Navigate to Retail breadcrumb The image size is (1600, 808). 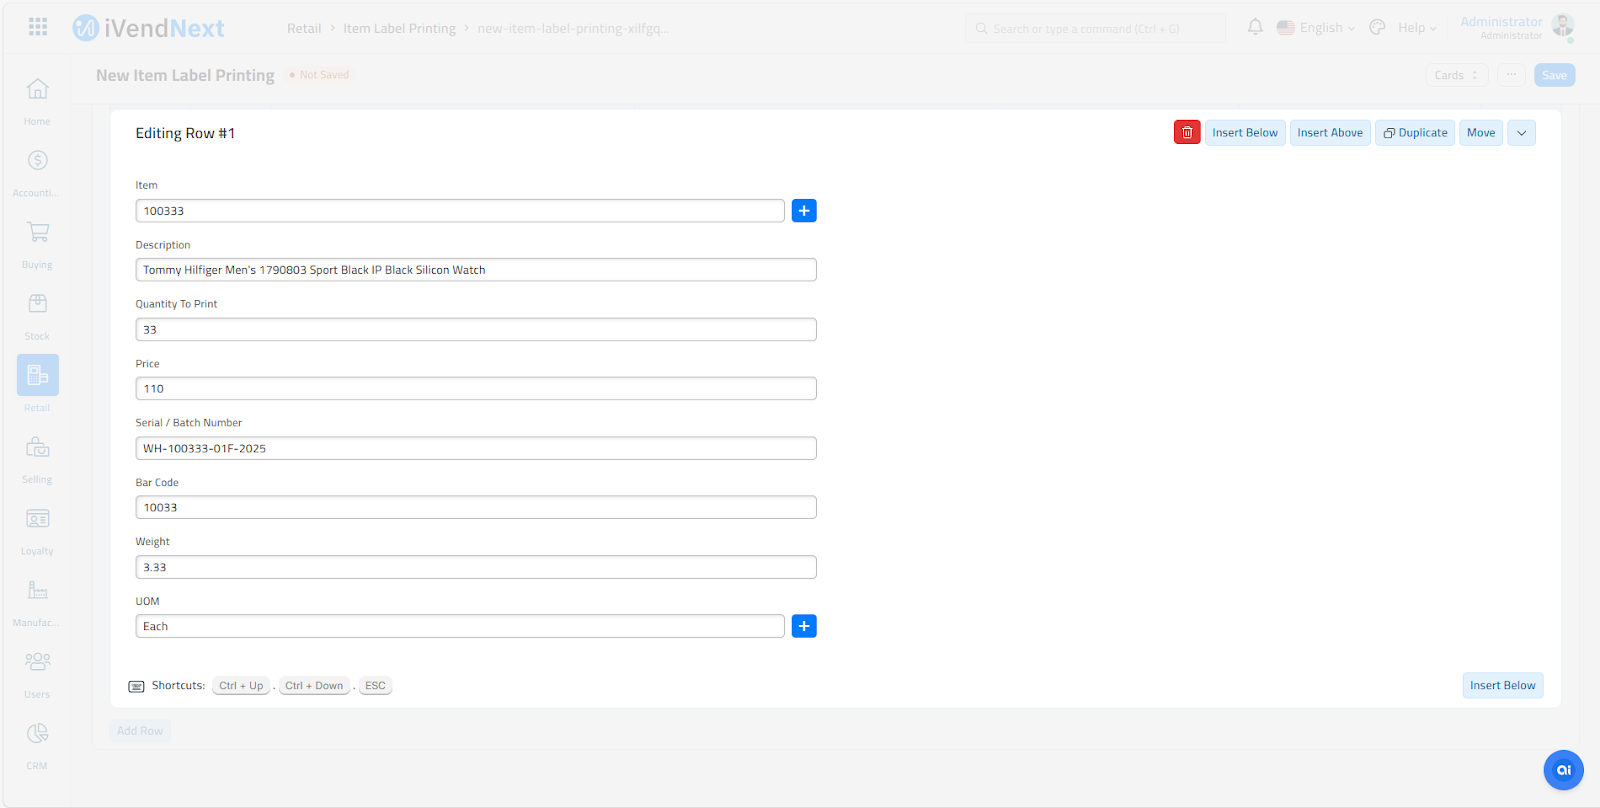(304, 28)
